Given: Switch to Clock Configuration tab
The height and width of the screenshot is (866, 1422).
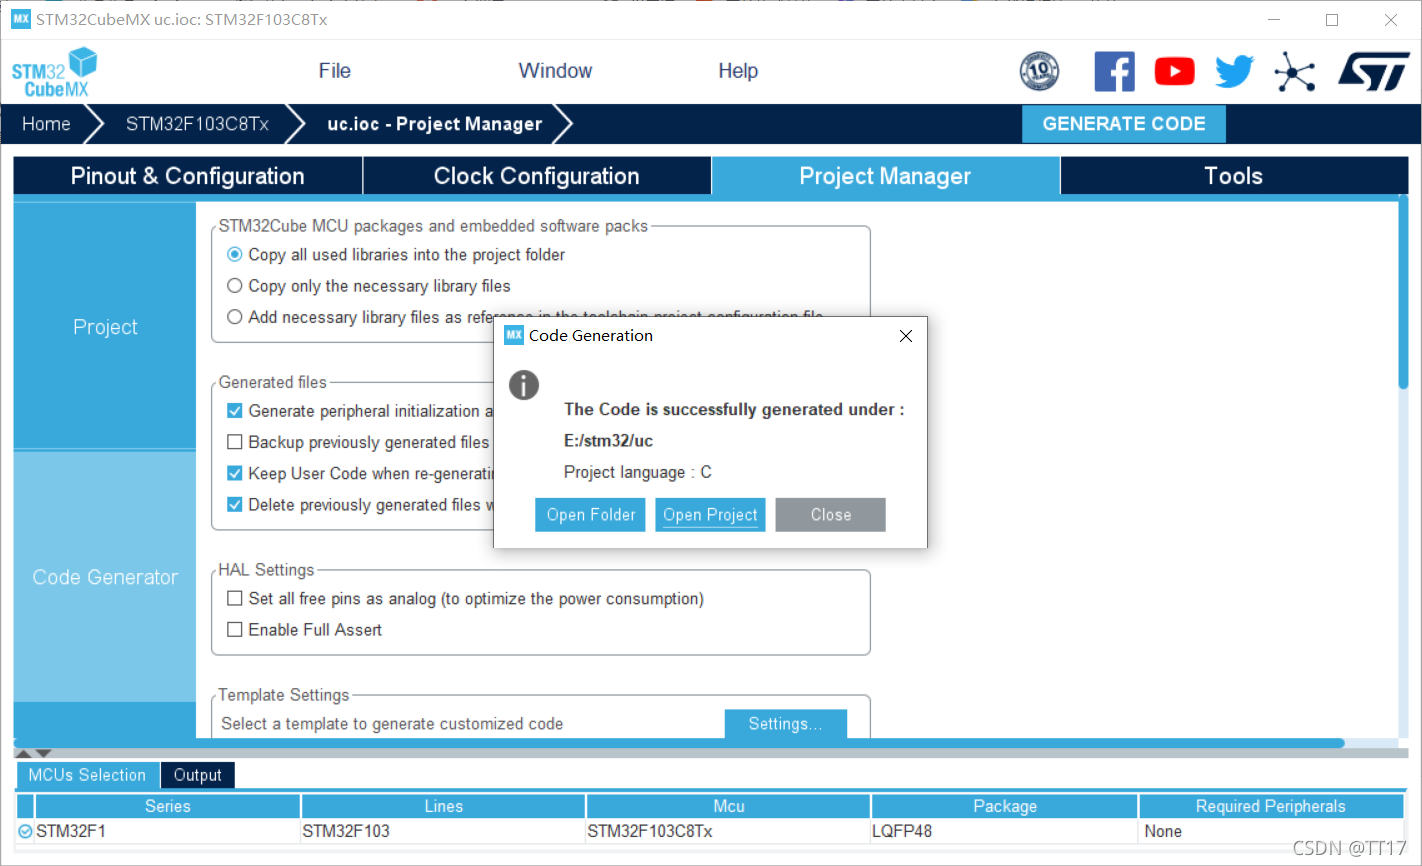Looking at the screenshot, I should coord(537,176).
